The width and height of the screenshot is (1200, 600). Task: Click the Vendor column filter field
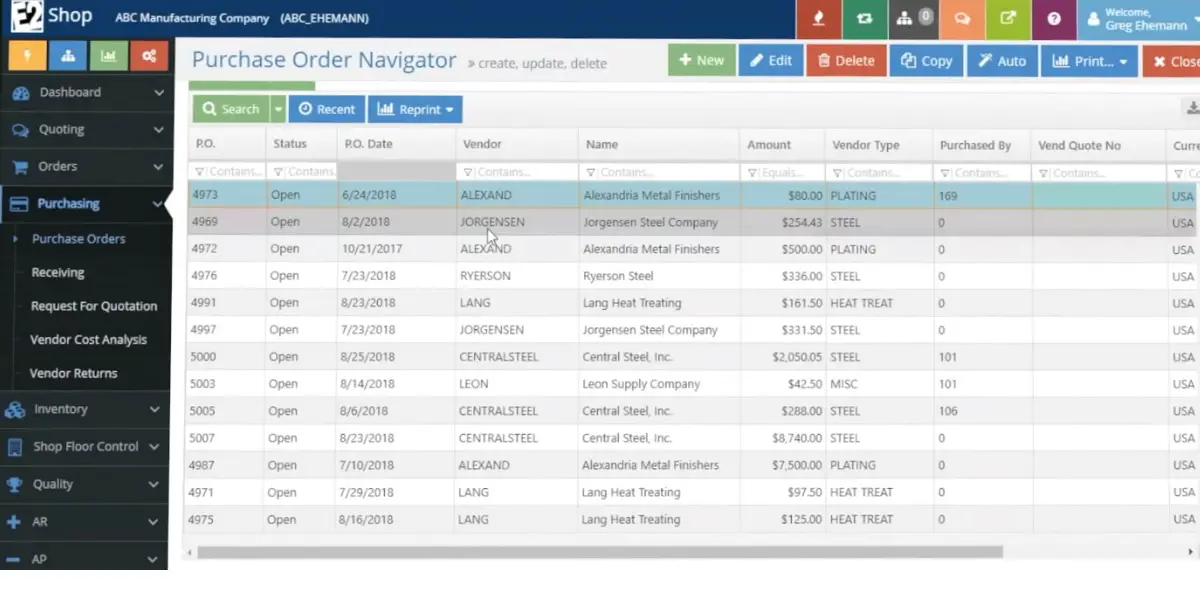click(x=517, y=172)
